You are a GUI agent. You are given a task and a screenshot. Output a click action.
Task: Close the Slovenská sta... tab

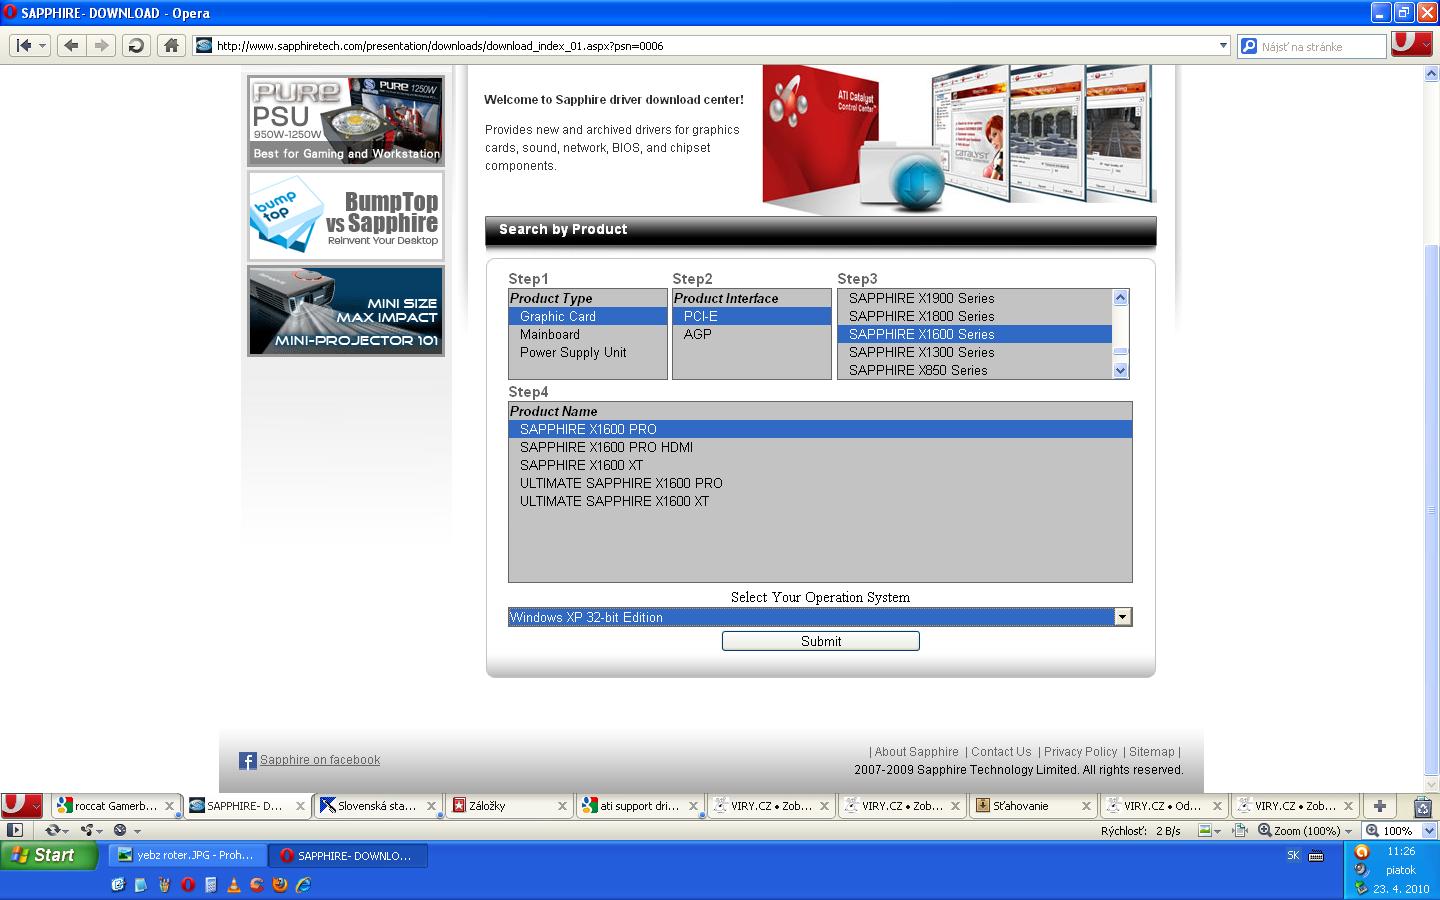point(432,806)
